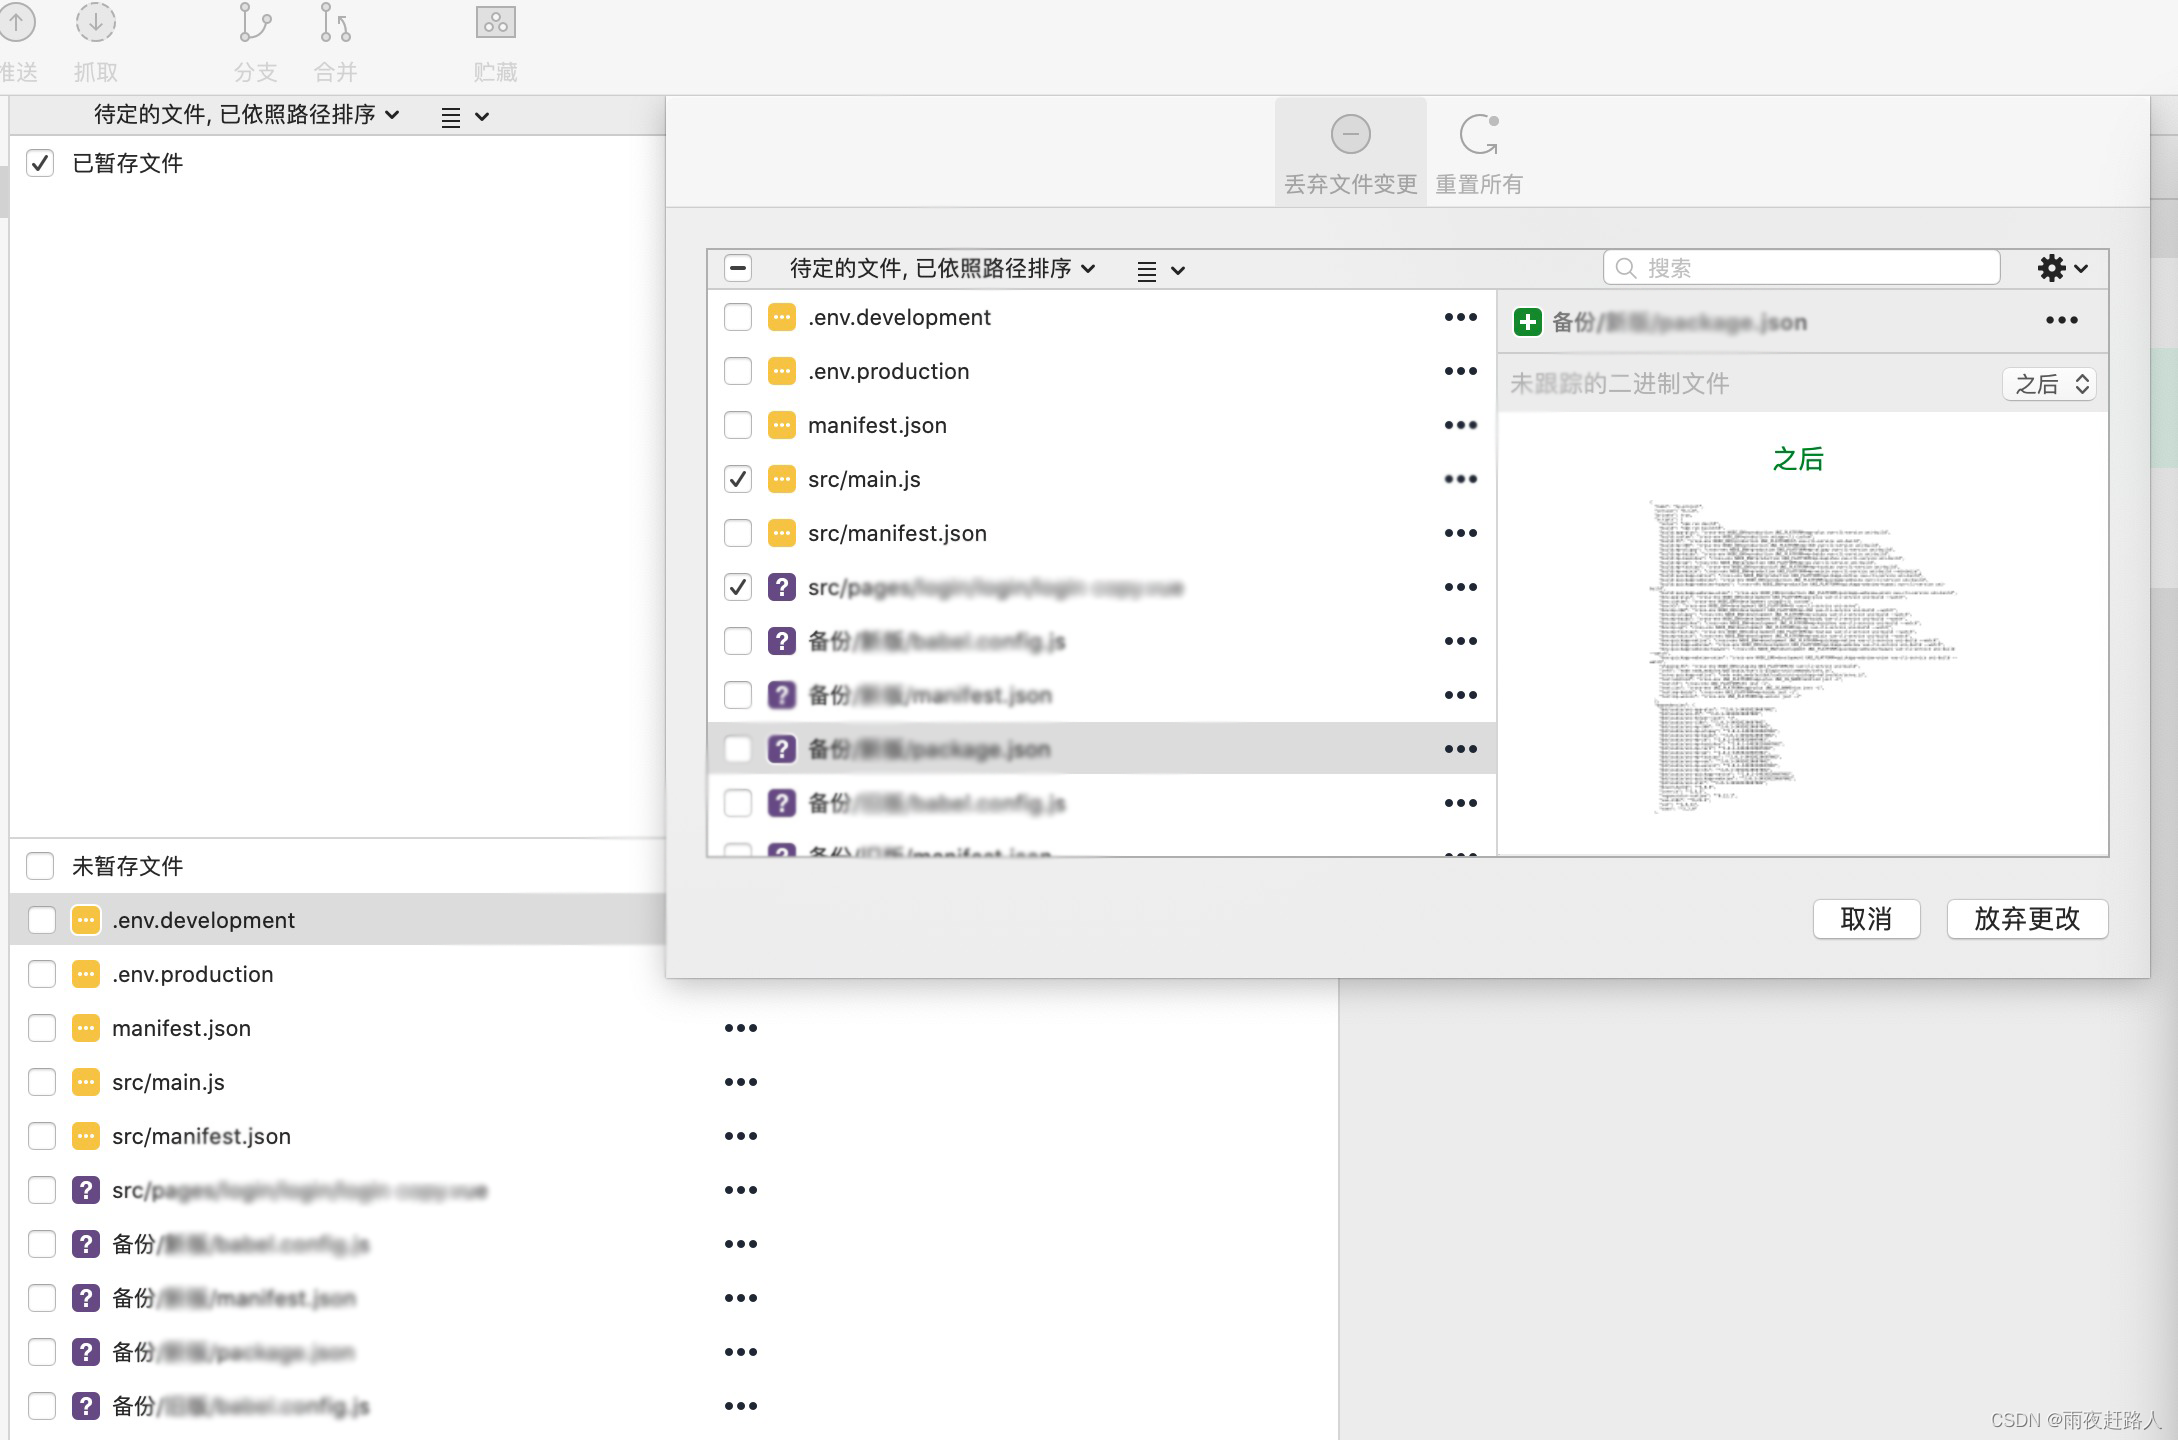Click 放弃更改 to discard changes
The width and height of the screenshot is (2178, 1440).
(2027, 919)
